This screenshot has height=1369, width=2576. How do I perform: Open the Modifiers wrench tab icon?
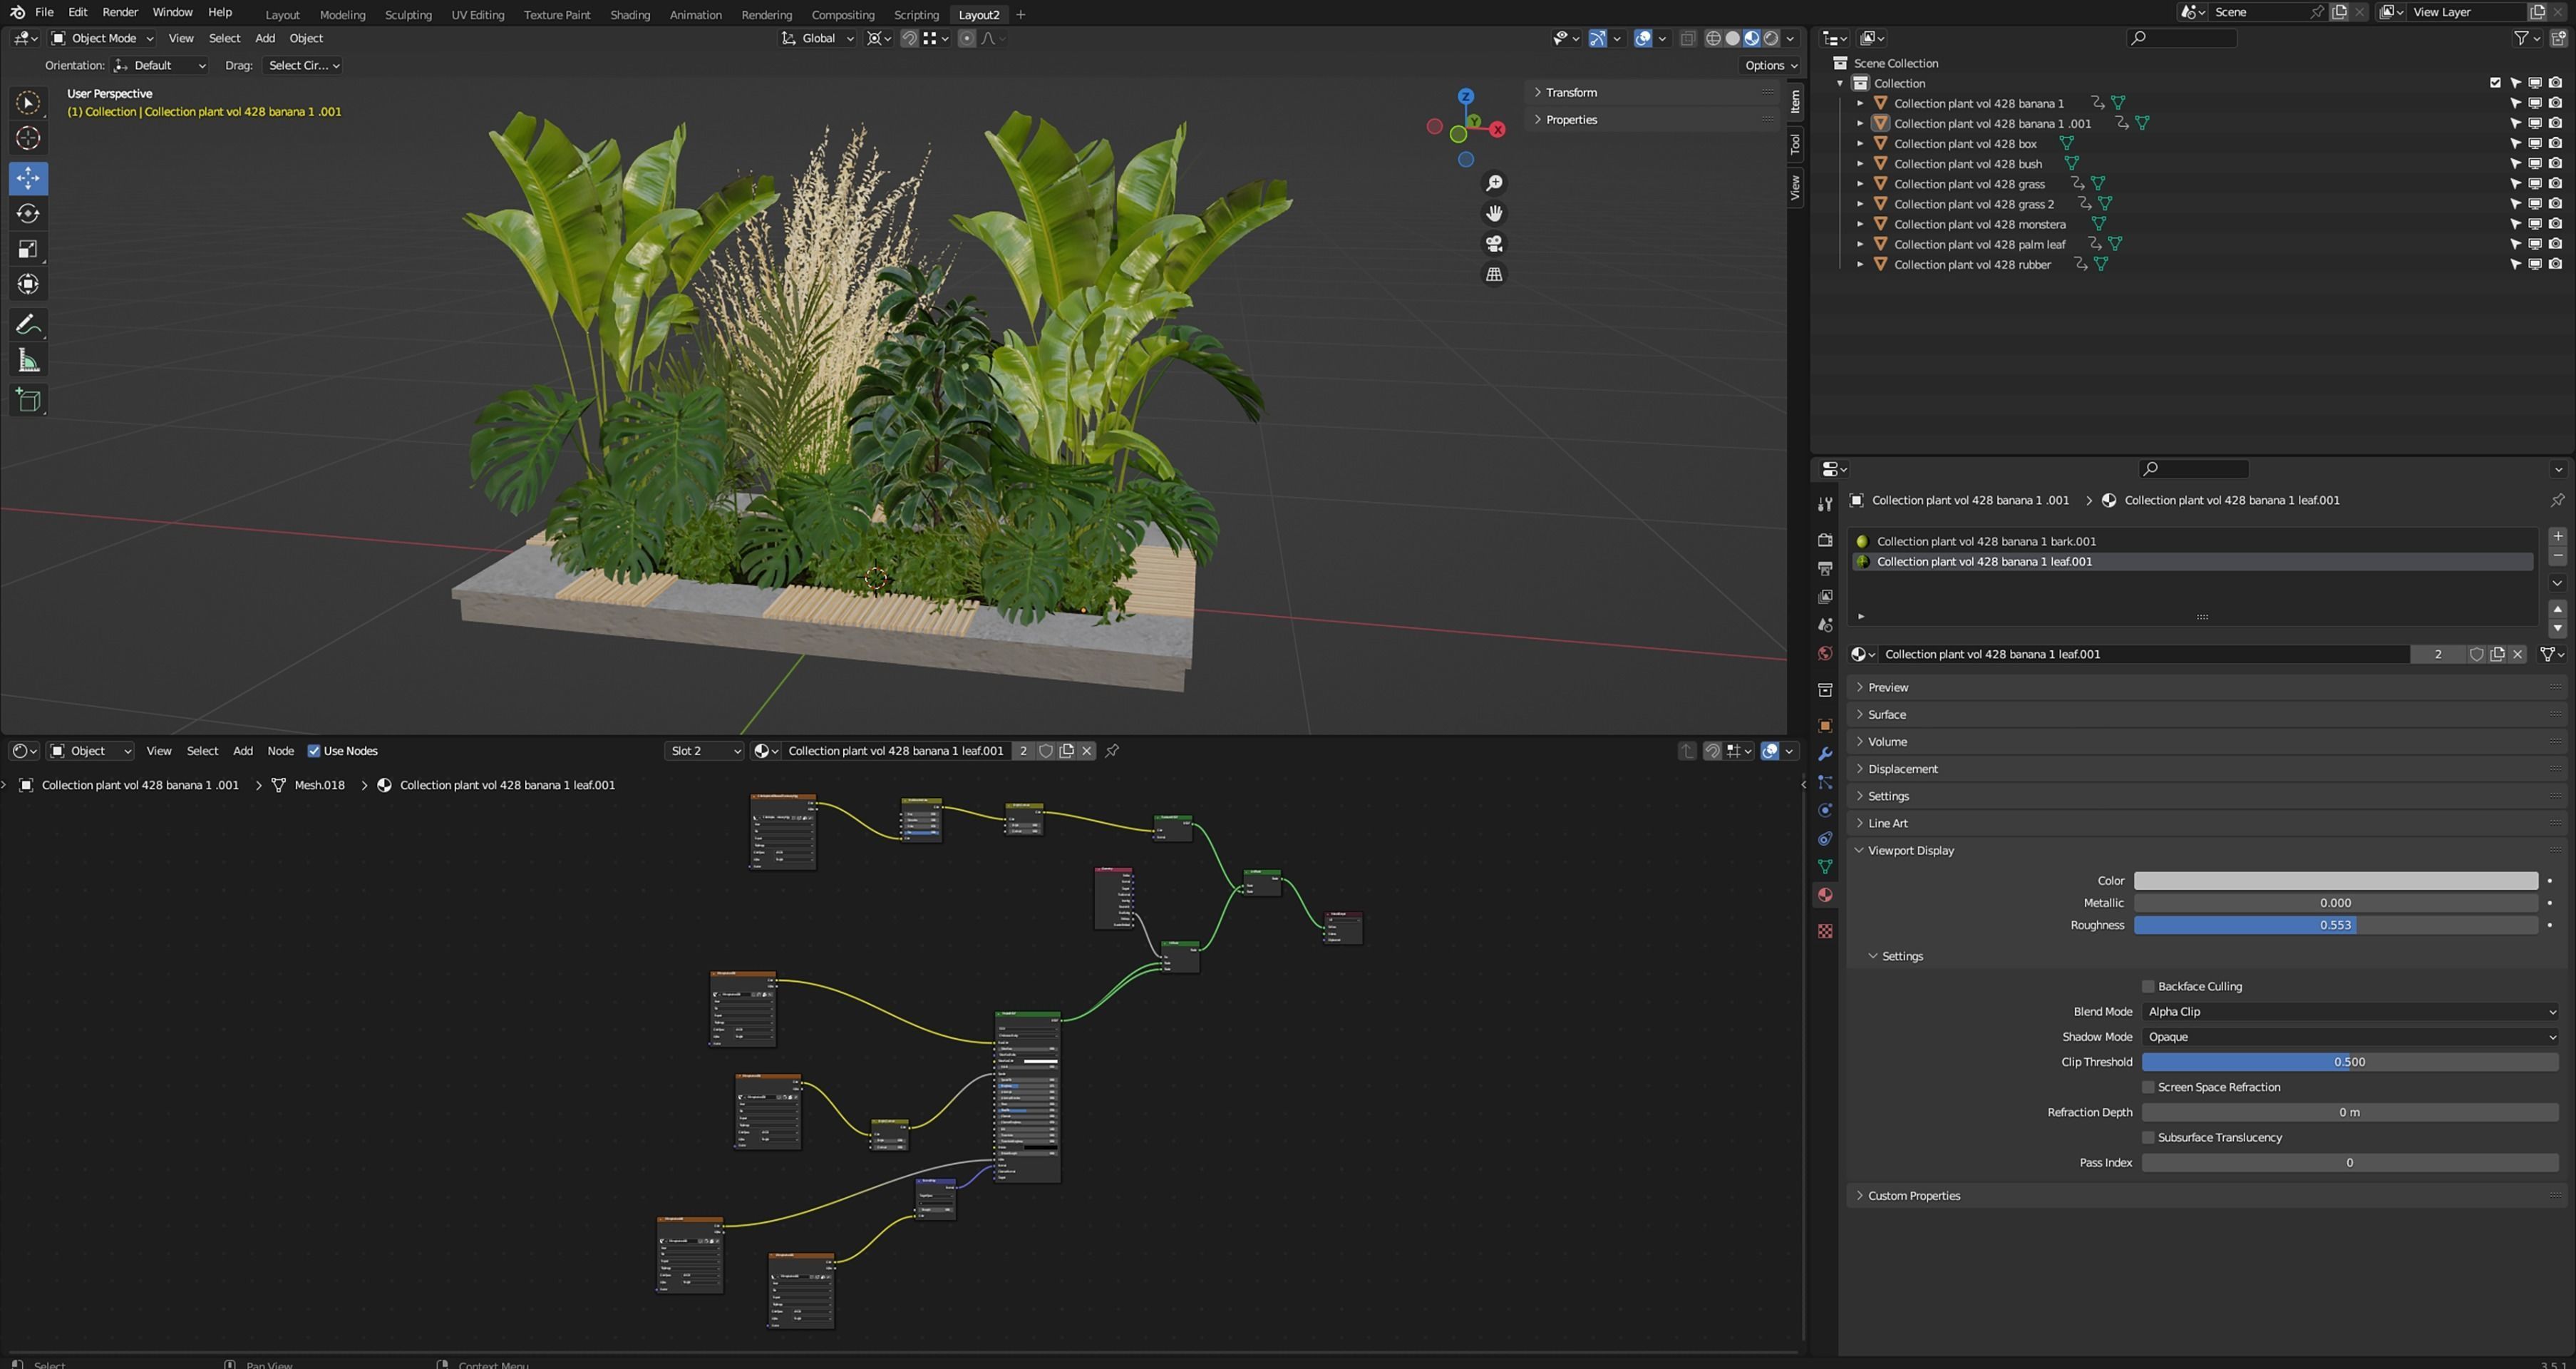pos(1825,754)
